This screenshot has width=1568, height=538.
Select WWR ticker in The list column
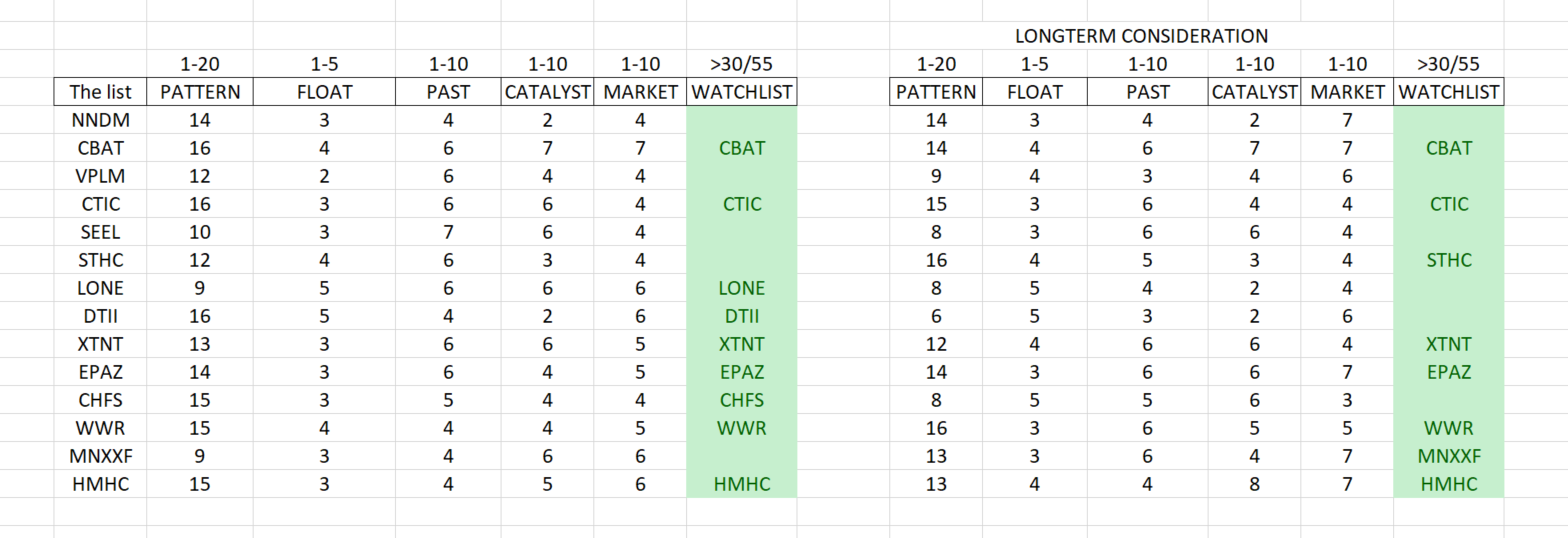click(100, 429)
